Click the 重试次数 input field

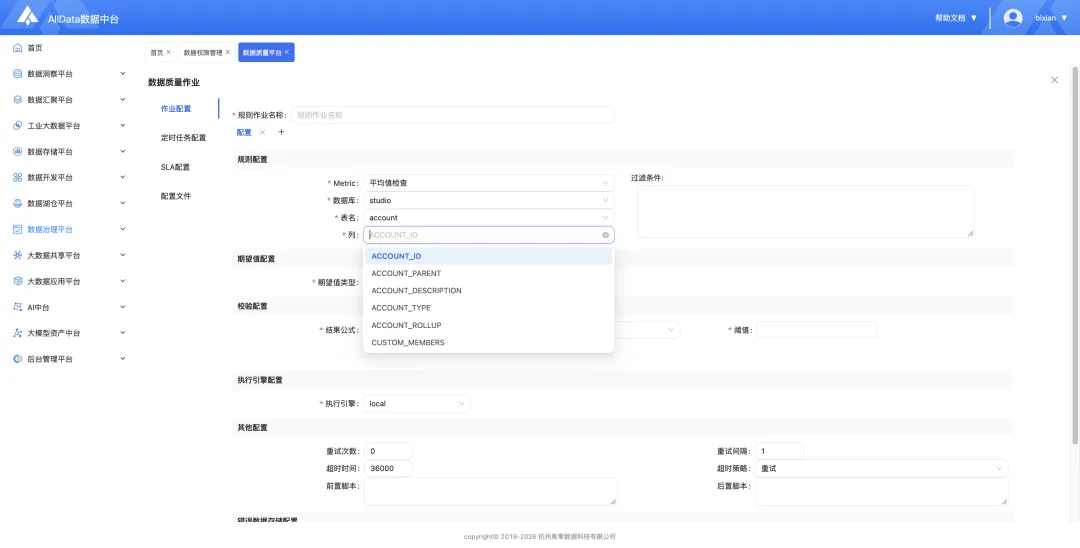pos(388,452)
